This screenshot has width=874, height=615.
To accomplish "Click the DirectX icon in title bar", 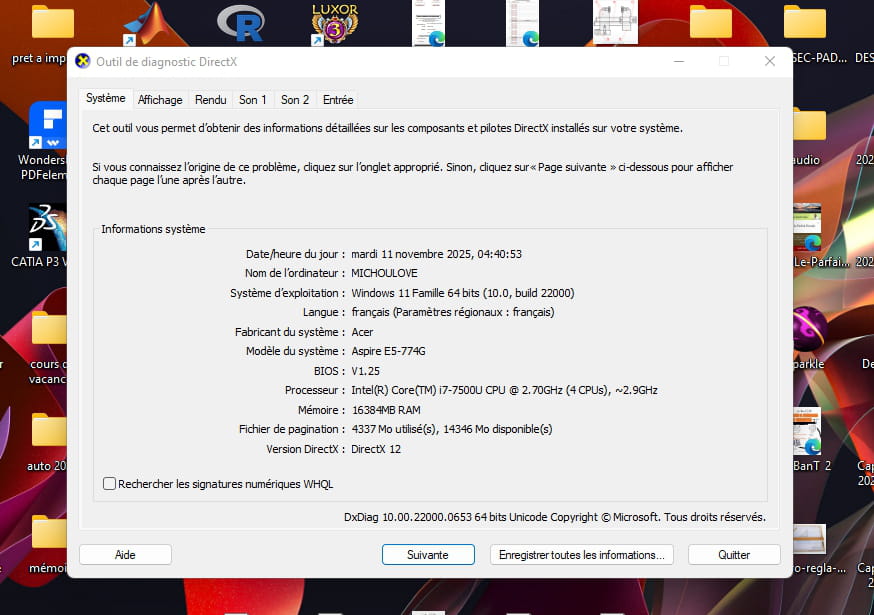I will click(83, 61).
